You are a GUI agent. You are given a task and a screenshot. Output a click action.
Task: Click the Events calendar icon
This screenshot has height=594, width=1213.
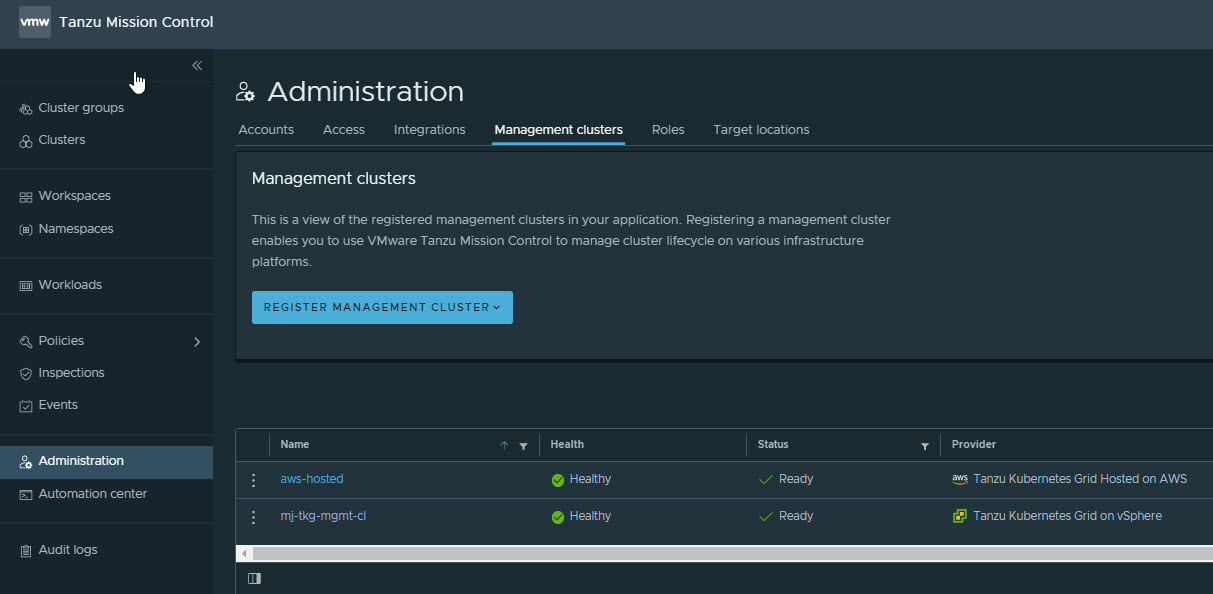click(27, 406)
